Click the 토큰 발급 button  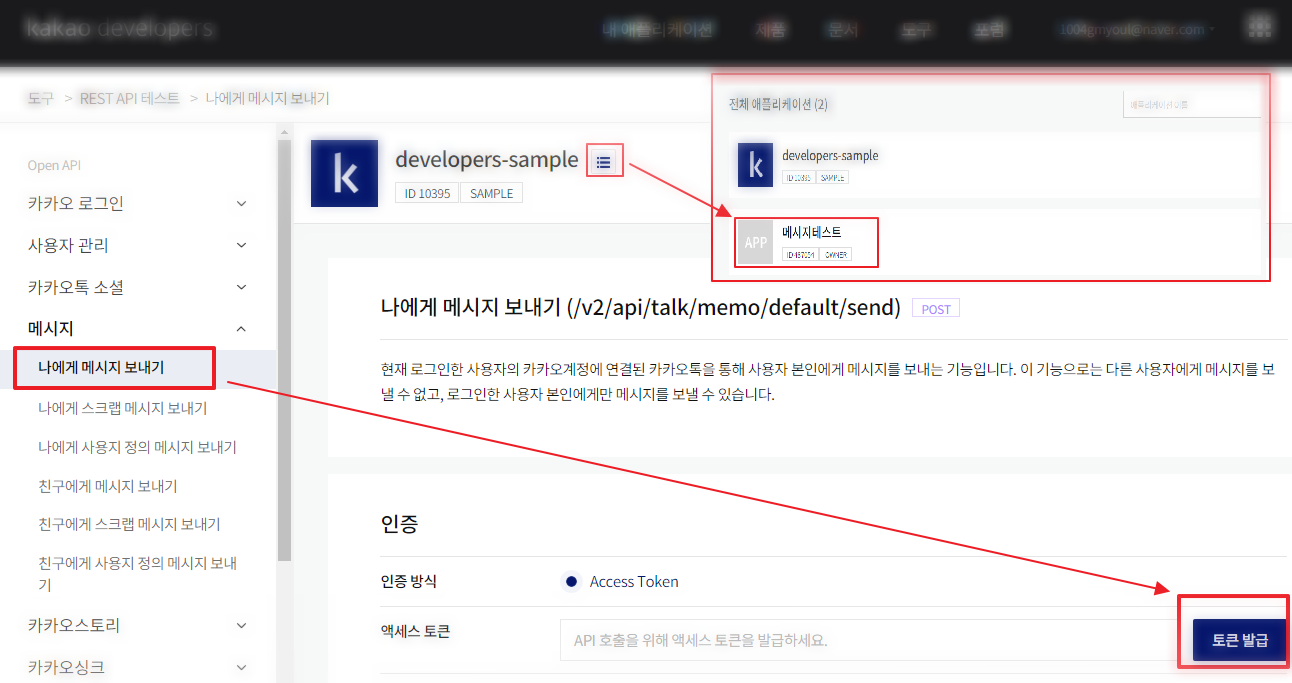[x=1240, y=640]
